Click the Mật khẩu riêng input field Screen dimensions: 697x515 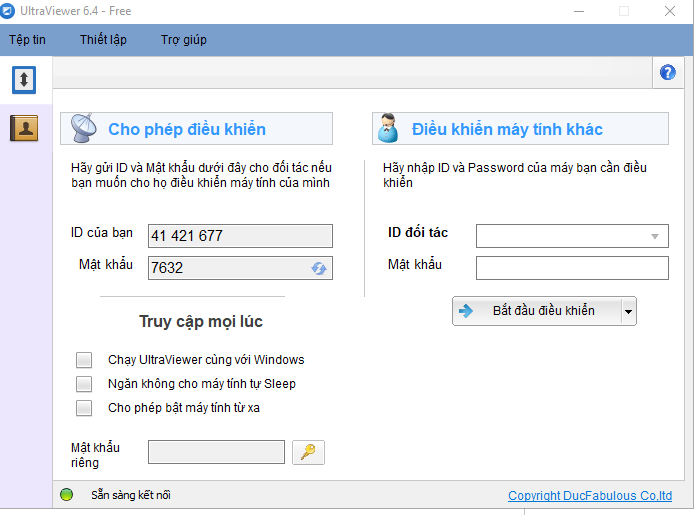216,452
